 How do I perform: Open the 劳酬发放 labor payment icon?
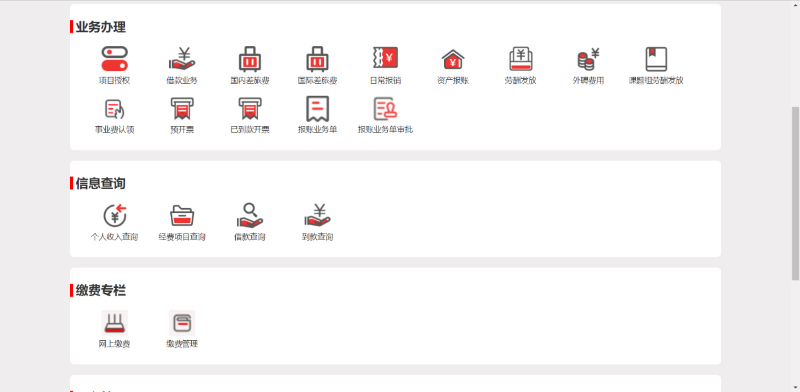pyautogui.click(x=520, y=59)
